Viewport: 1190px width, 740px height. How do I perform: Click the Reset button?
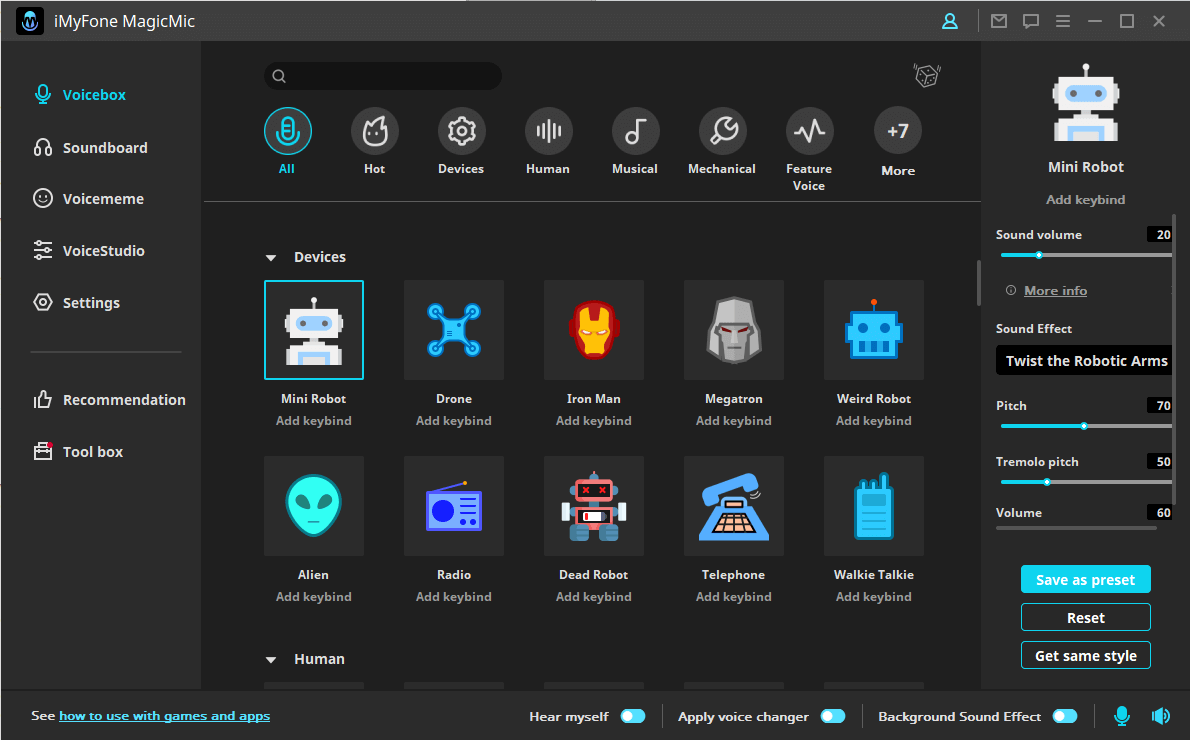[1085, 618]
